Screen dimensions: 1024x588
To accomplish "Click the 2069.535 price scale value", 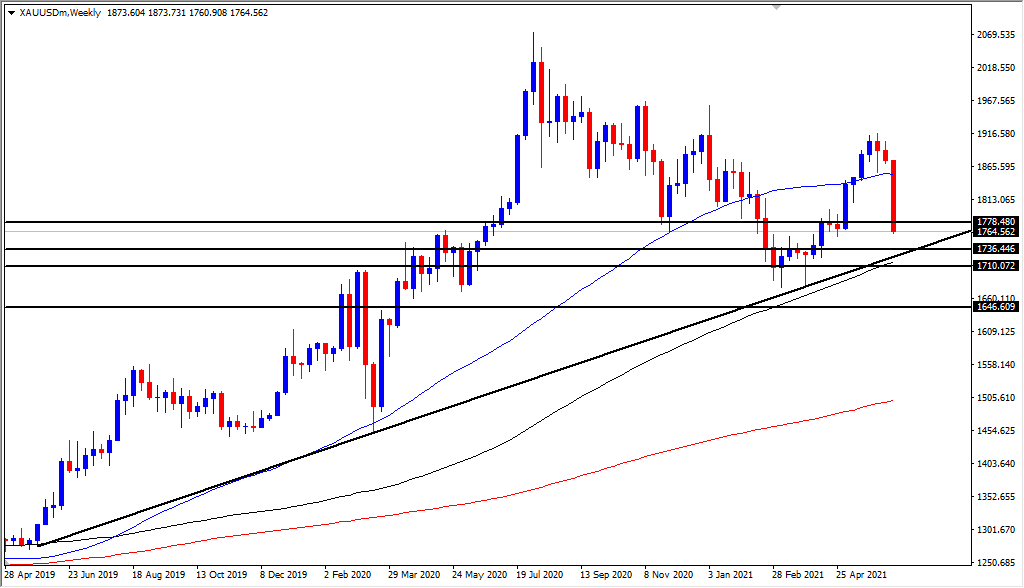I will (x=996, y=35).
